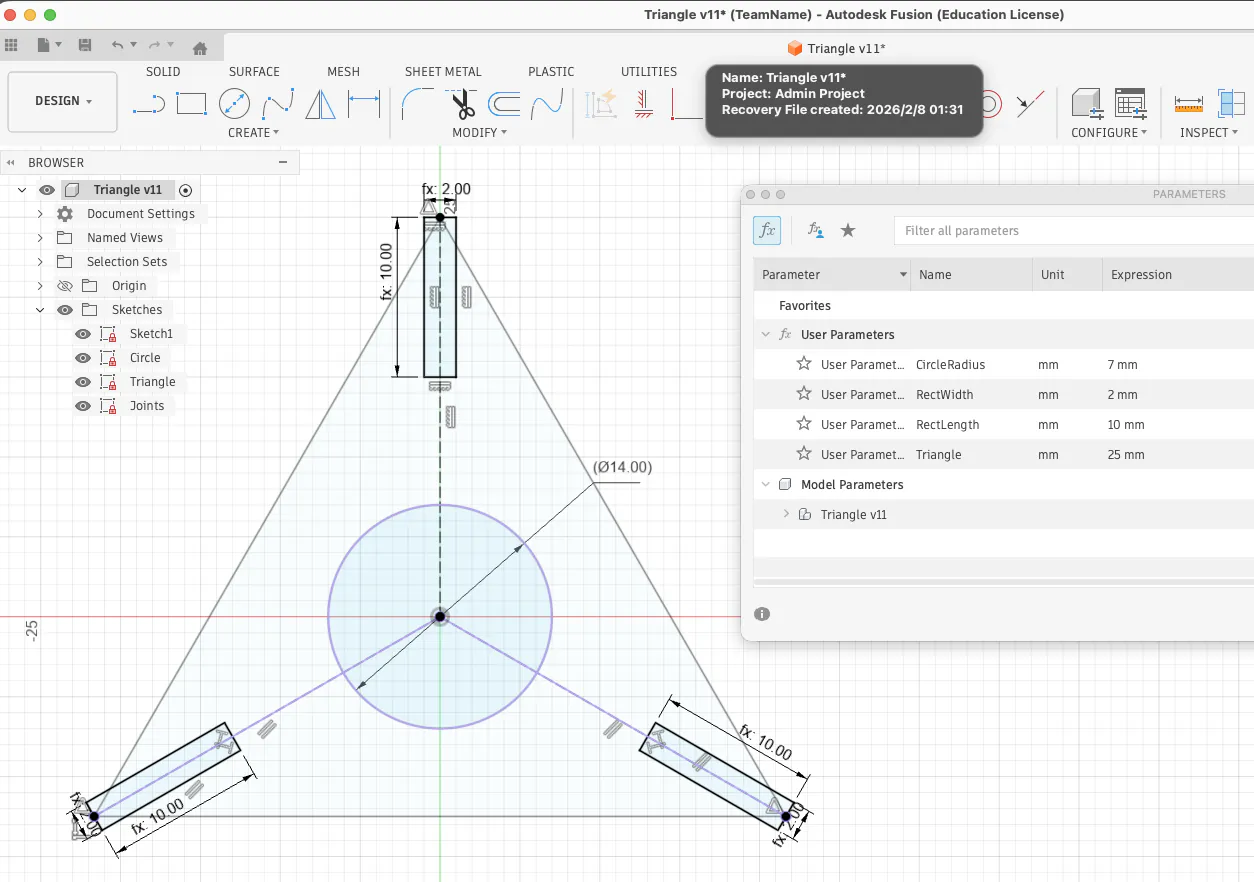This screenshot has height=882, width=1254.
Task: Open the DESIGN workspace dropdown
Action: click(x=62, y=100)
